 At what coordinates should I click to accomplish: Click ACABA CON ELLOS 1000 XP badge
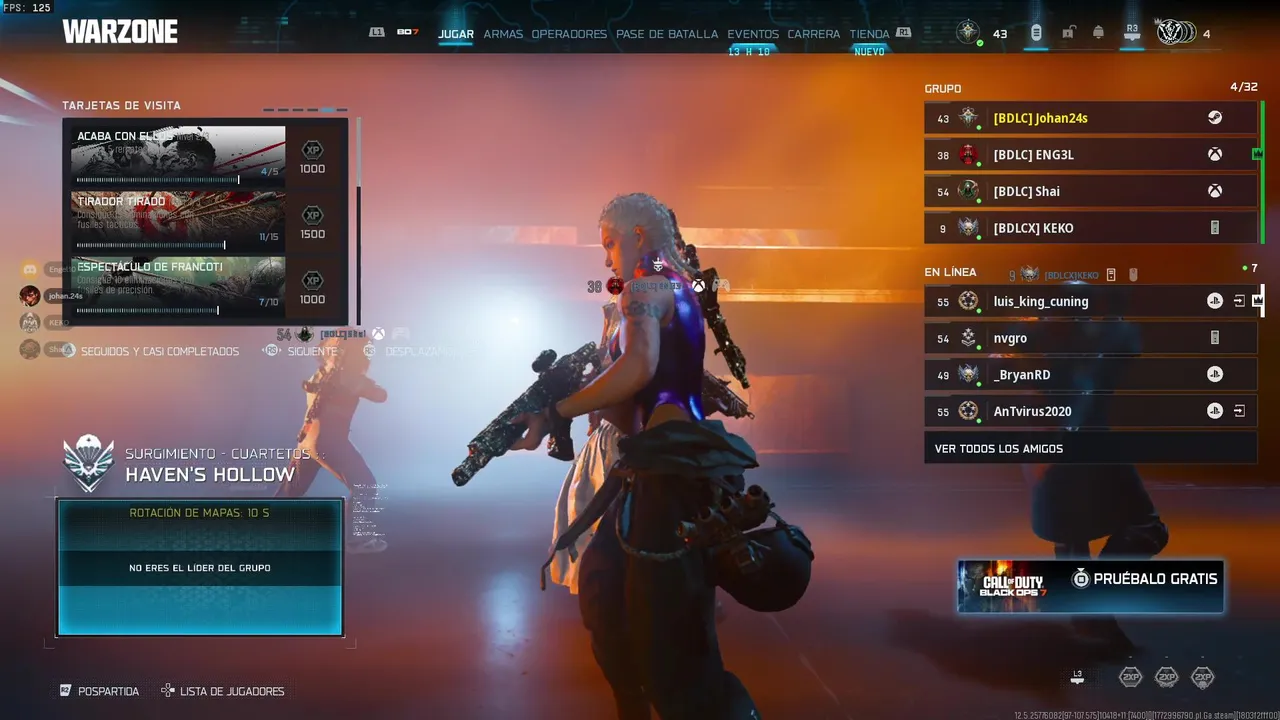(x=313, y=156)
